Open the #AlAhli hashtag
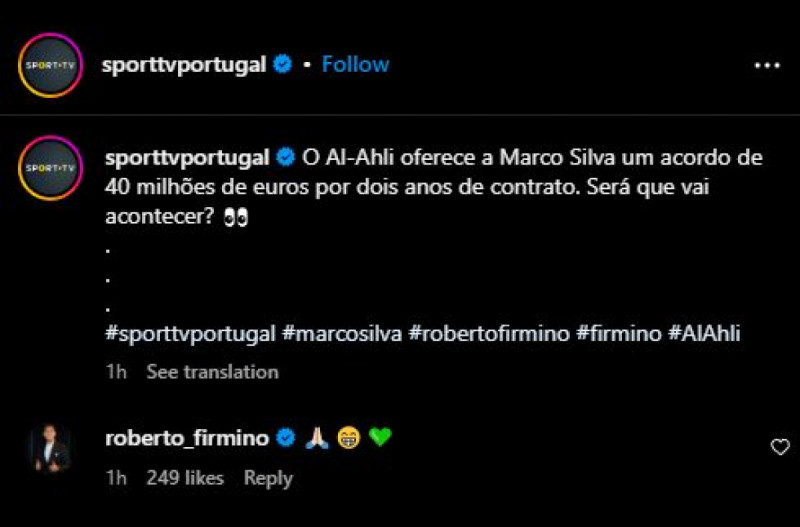 [704, 335]
